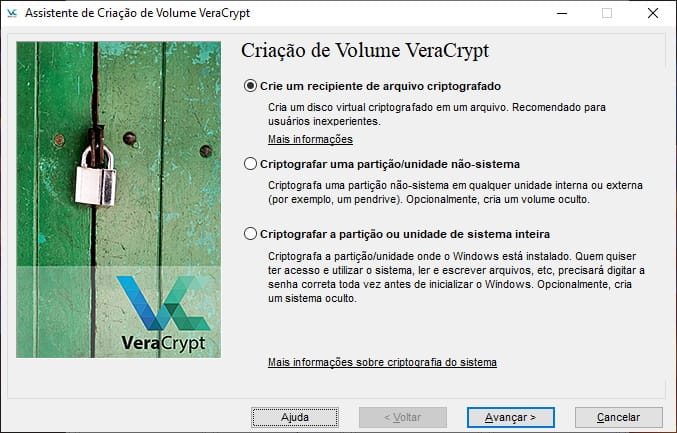677x433 pixels.
Task: Click the 'Assistente de Criação de Volume VeraCrypt' title
Action: pos(137,13)
